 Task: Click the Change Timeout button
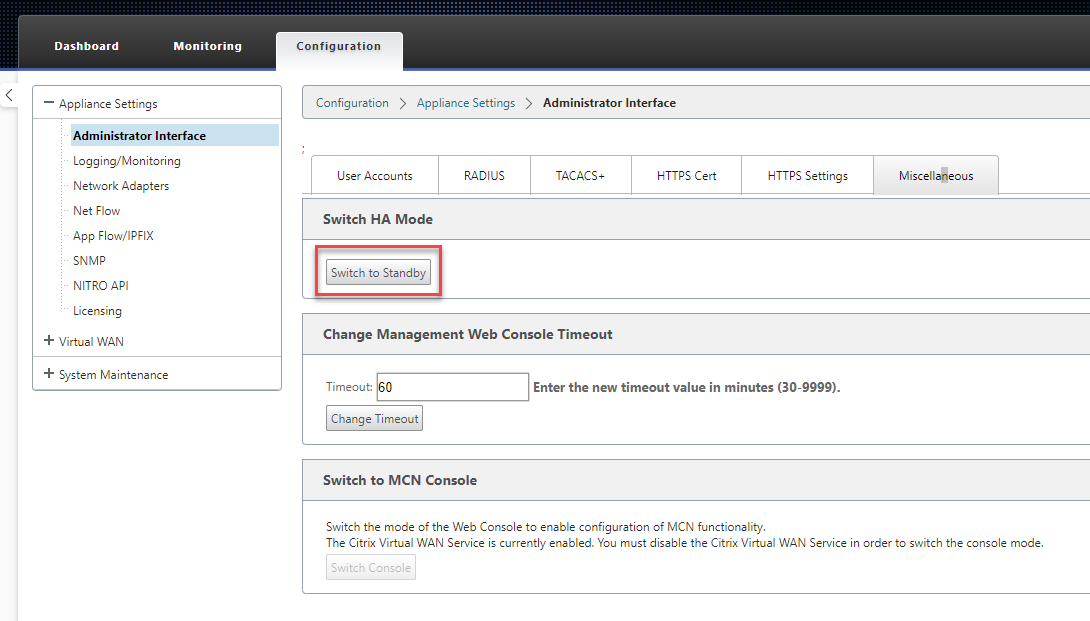[375, 419]
